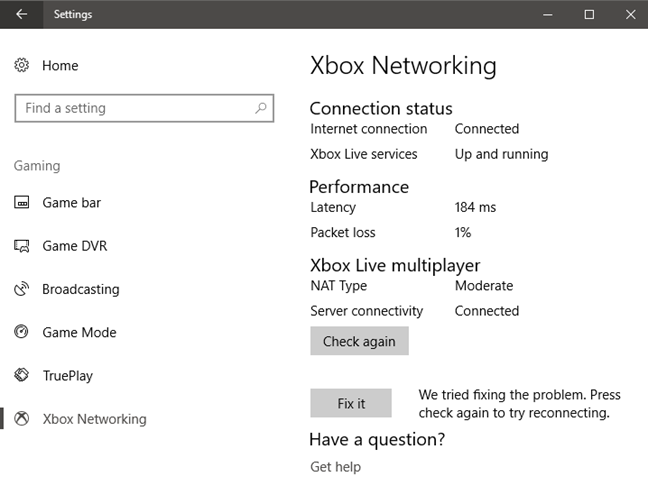Minimize the Settings window
The image size is (648, 504).
click(548, 14)
